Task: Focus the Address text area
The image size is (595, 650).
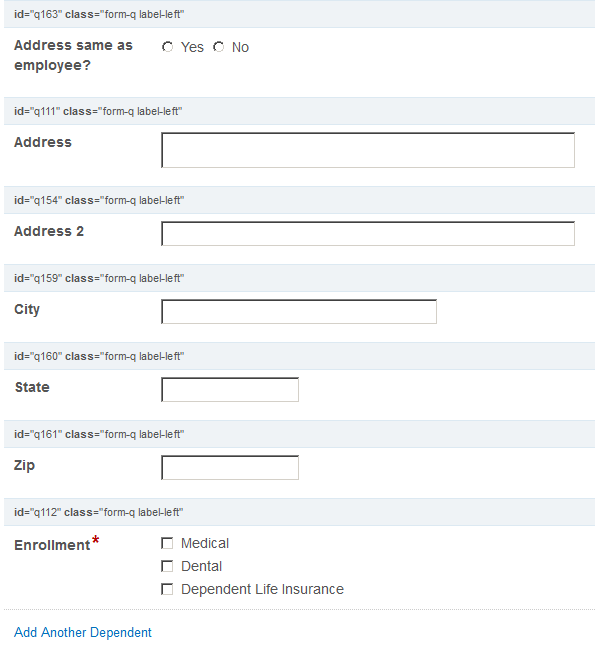Action: [x=368, y=150]
